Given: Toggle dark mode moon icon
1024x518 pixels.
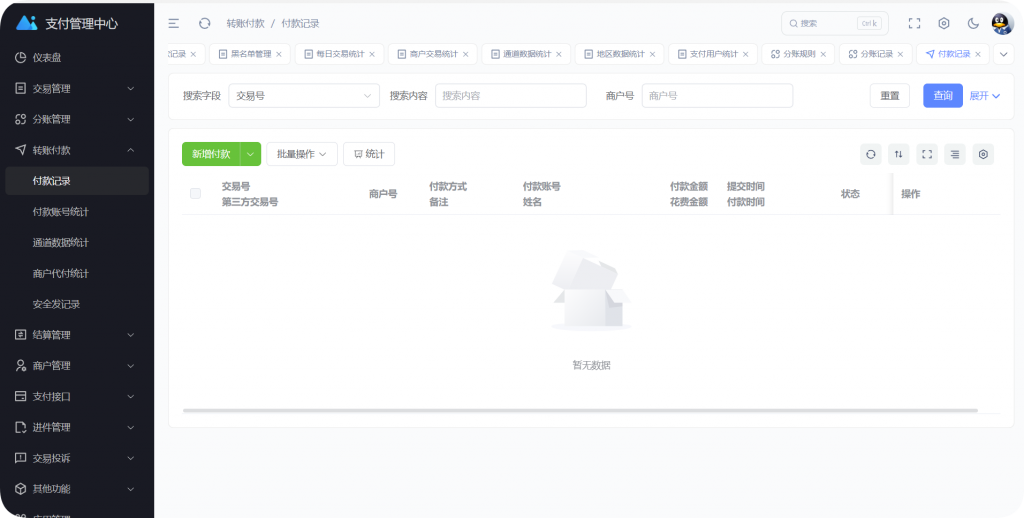Looking at the screenshot, I should point(973,24).
